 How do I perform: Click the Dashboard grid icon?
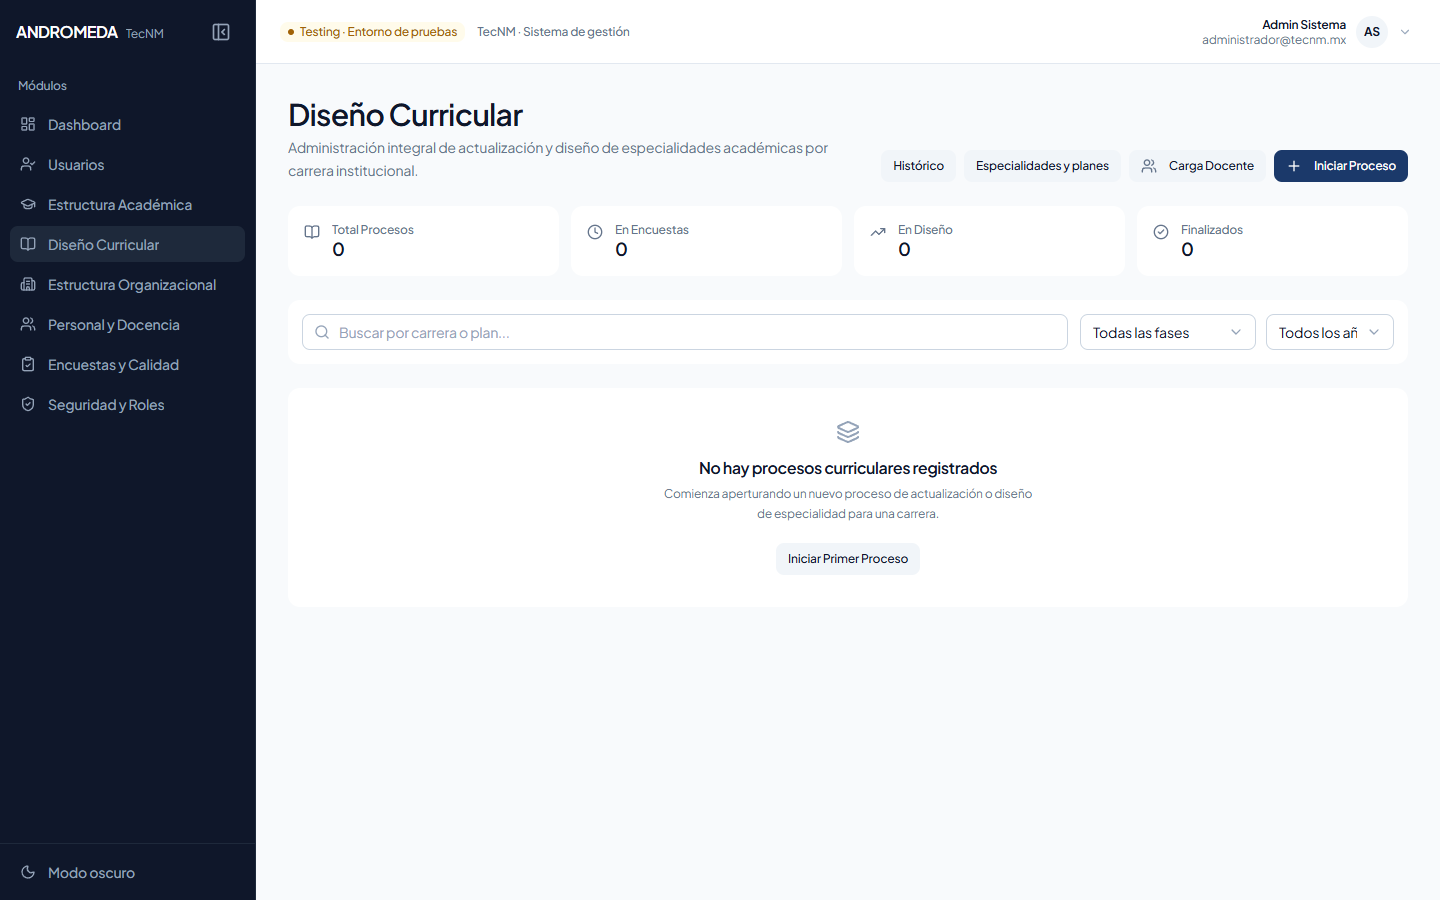[x=28, y=124]
